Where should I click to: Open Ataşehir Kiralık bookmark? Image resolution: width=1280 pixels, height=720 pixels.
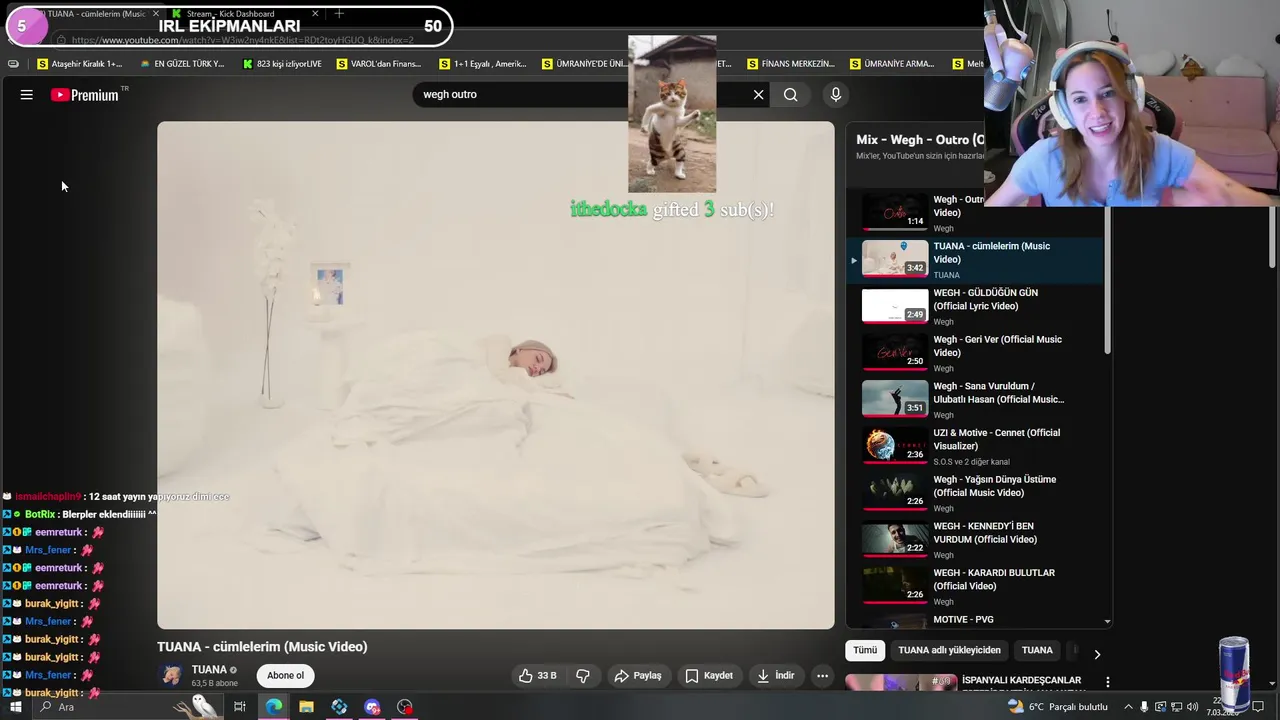[80, 64]
